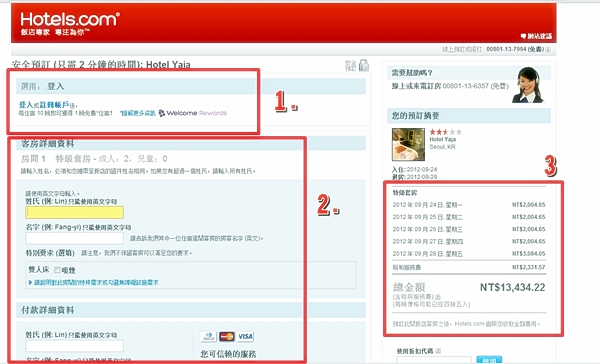The width and height of the screenshot is (600, 364).
Task: Click the NT$13,434.22 total amount
Action: [512, 287]
